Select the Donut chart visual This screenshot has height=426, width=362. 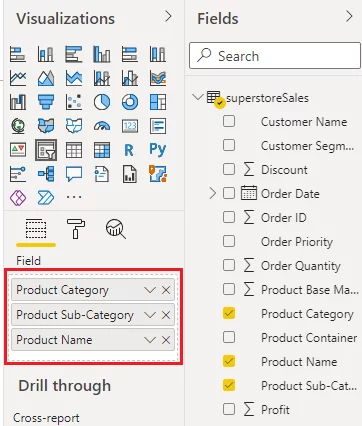(x=130, y=102)
